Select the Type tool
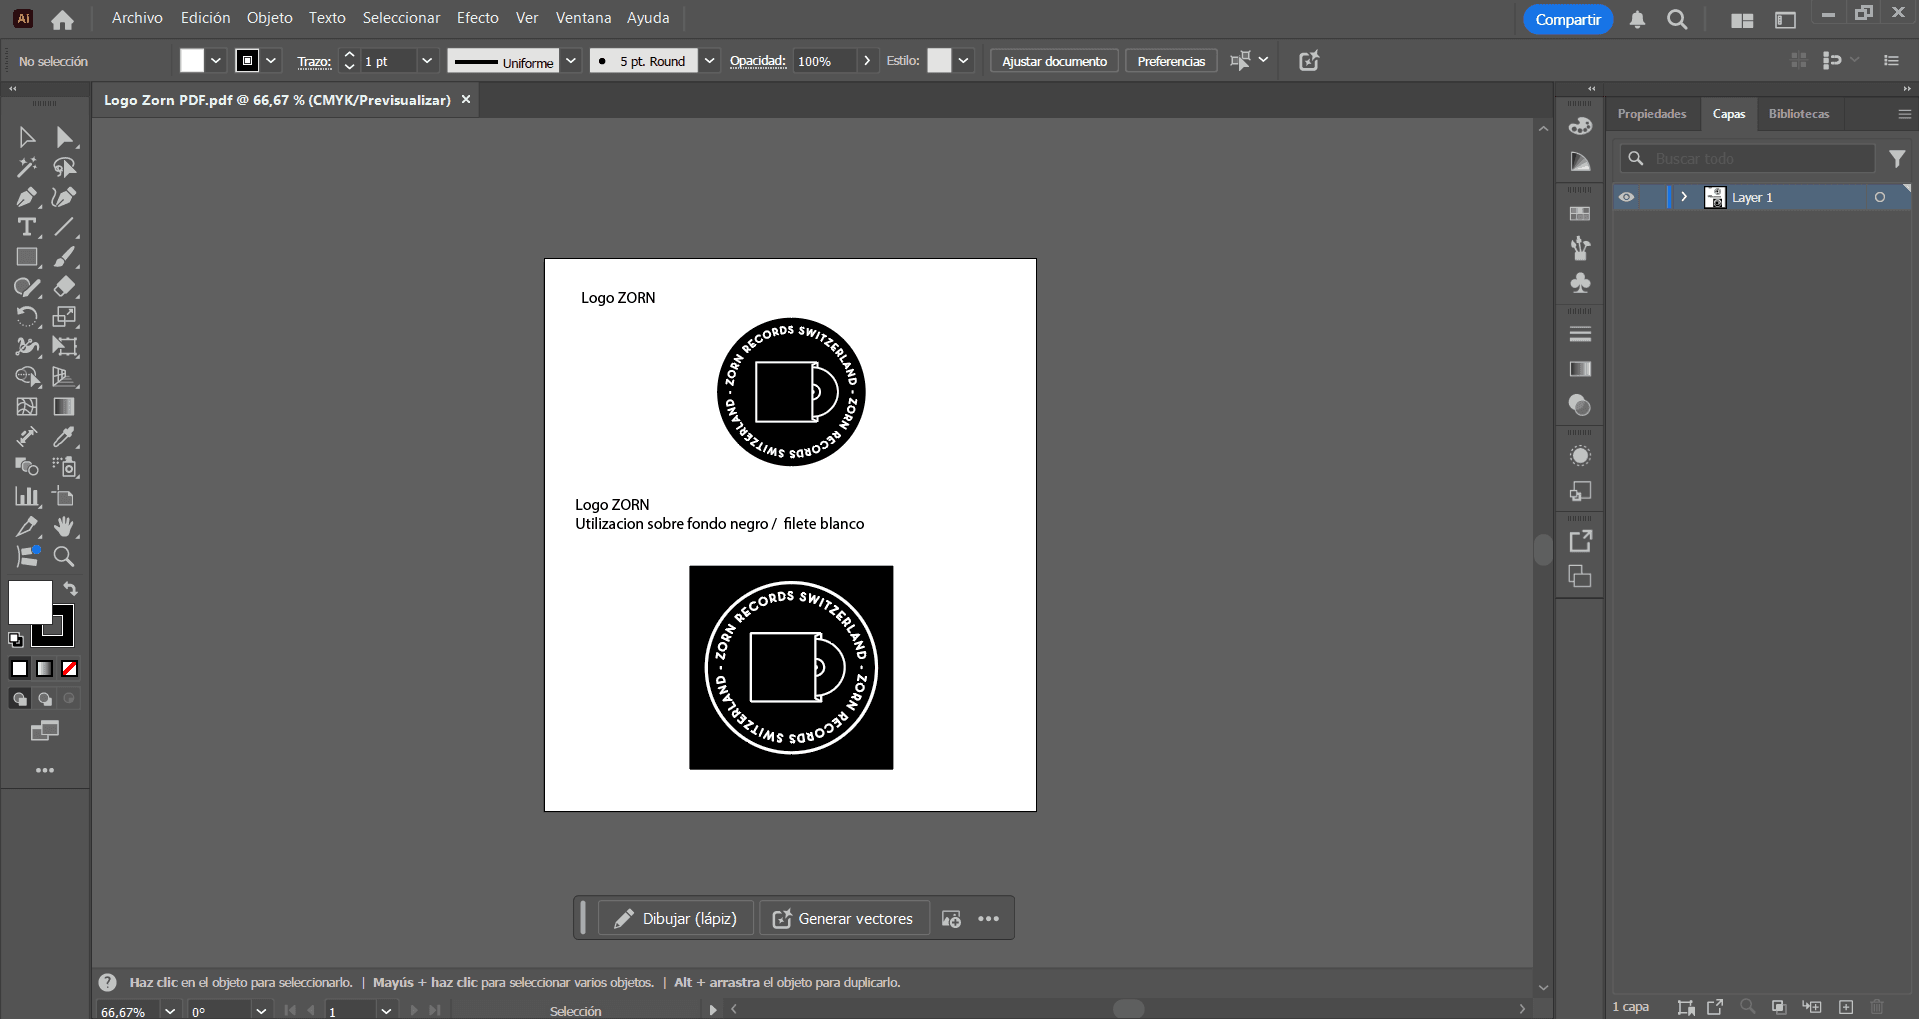 [27, 227]
